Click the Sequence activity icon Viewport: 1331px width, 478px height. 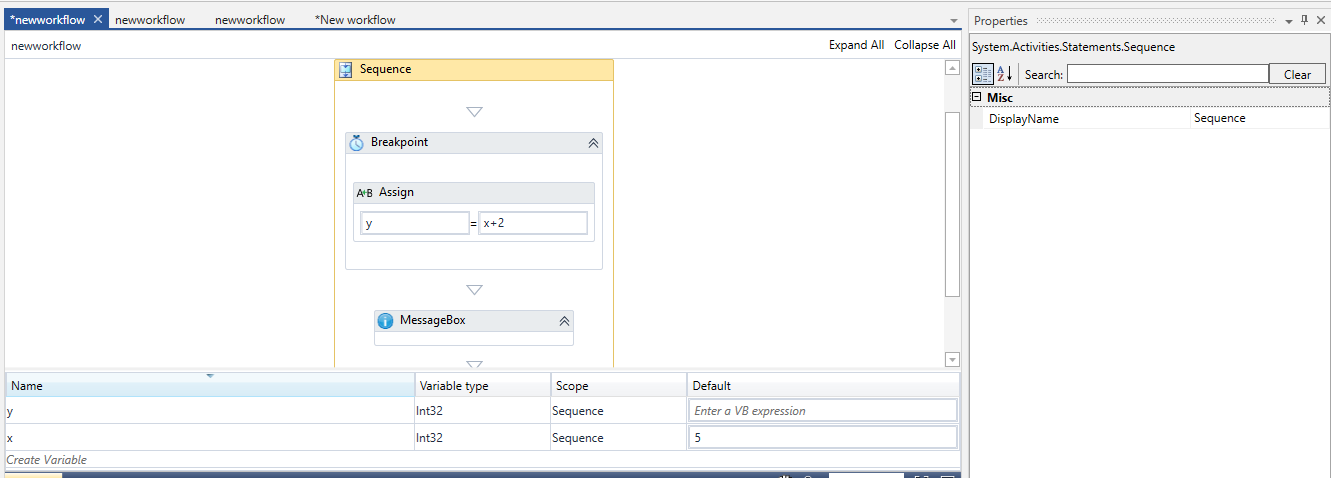click(346, 70)
